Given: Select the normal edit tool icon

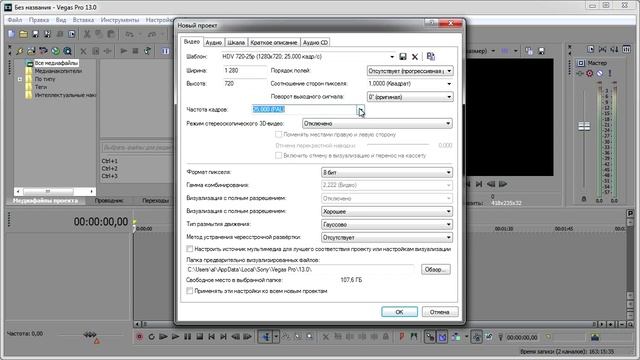Looking at the screenshot, I should pos(266,337).
